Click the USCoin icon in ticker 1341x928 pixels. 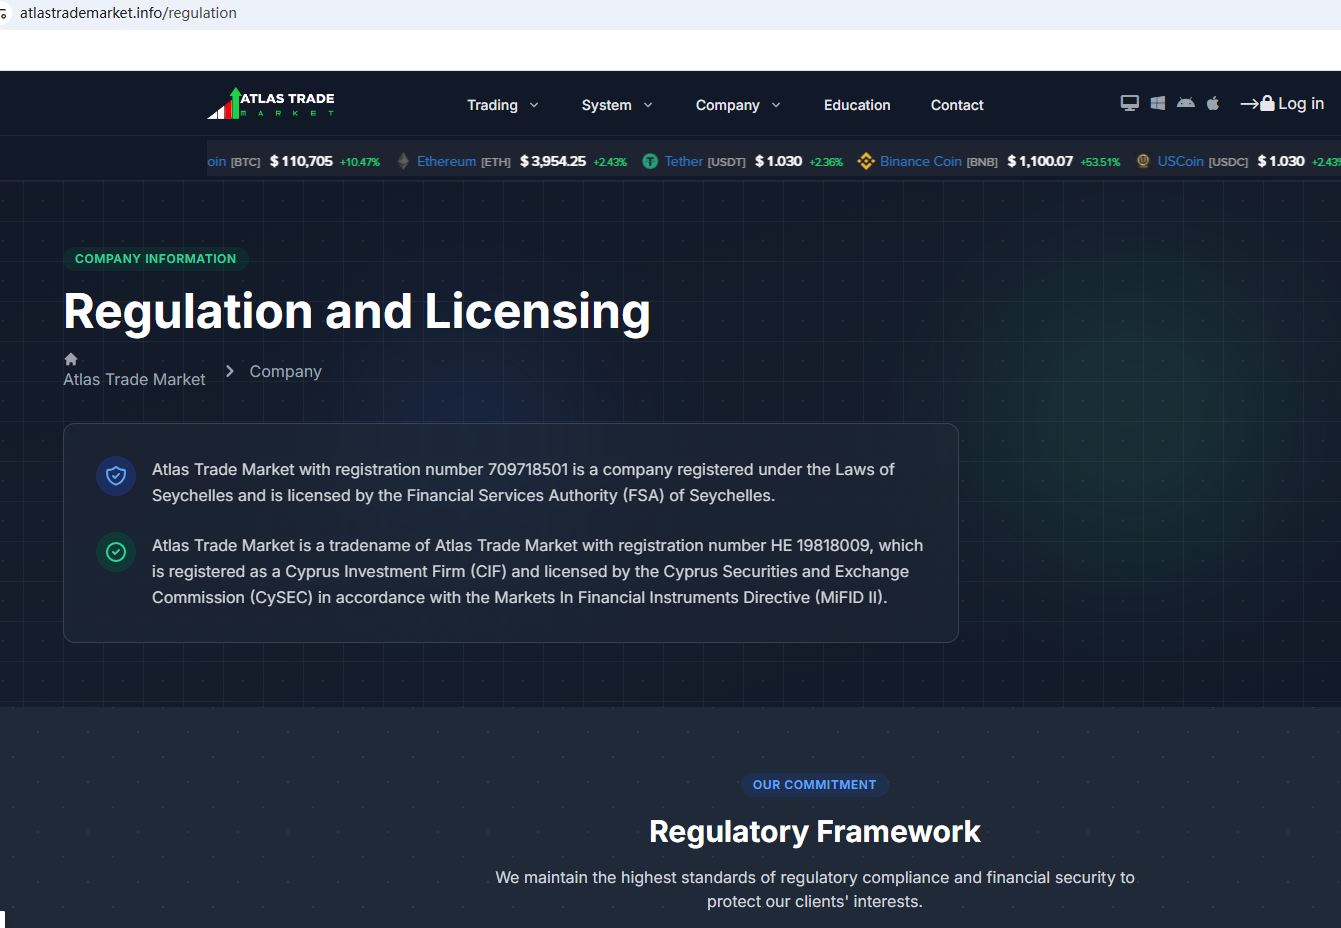pos(1143,161)
